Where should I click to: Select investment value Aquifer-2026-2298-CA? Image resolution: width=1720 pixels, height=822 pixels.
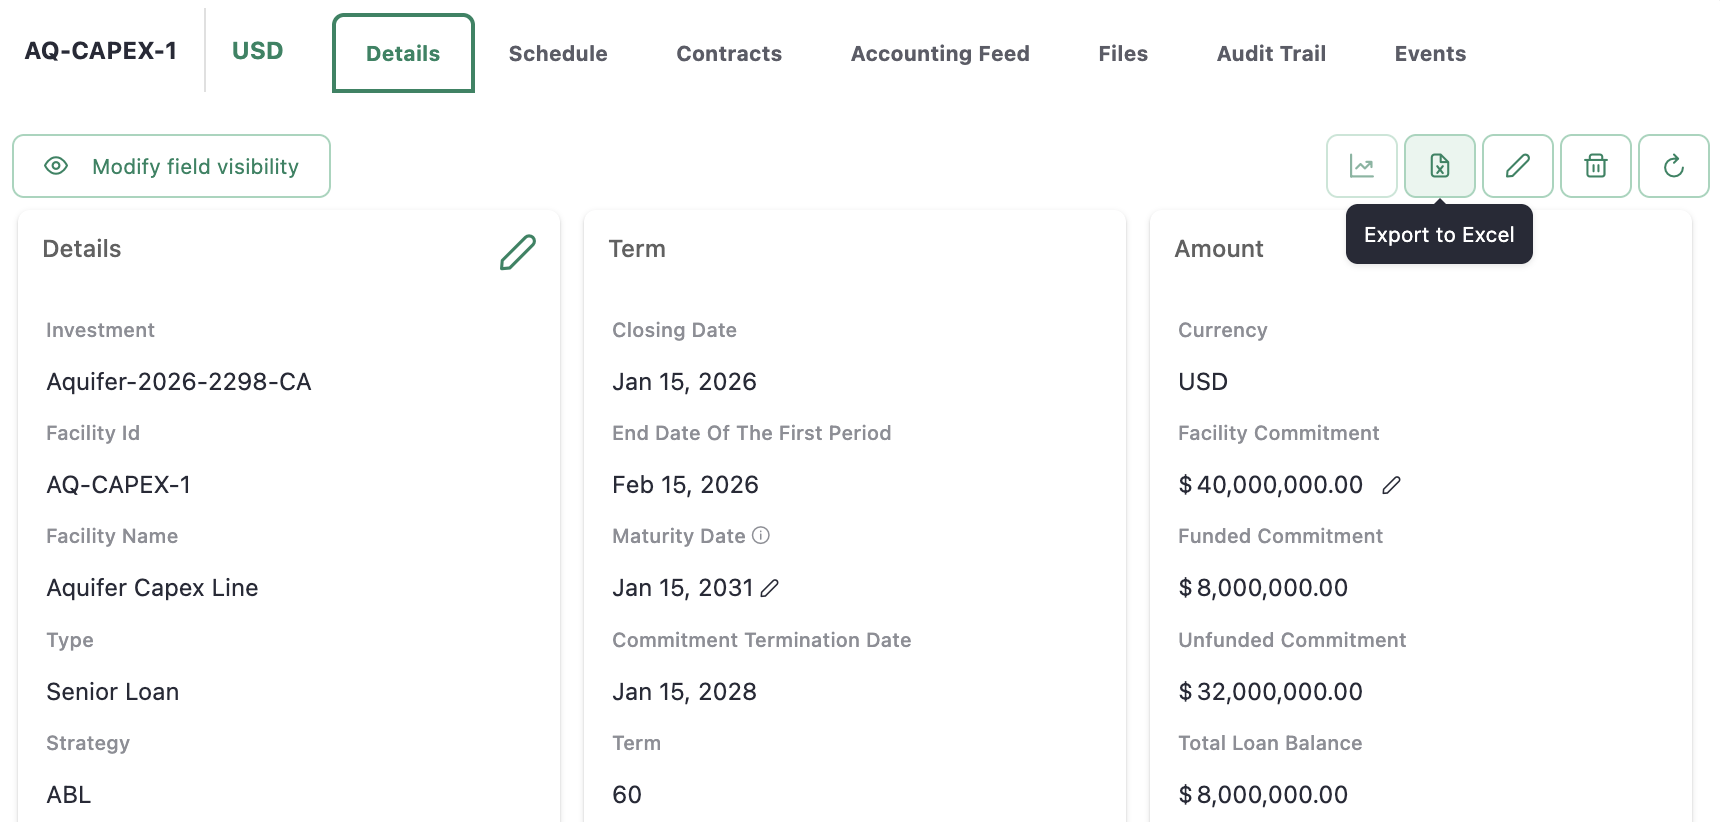pos(179,382)
